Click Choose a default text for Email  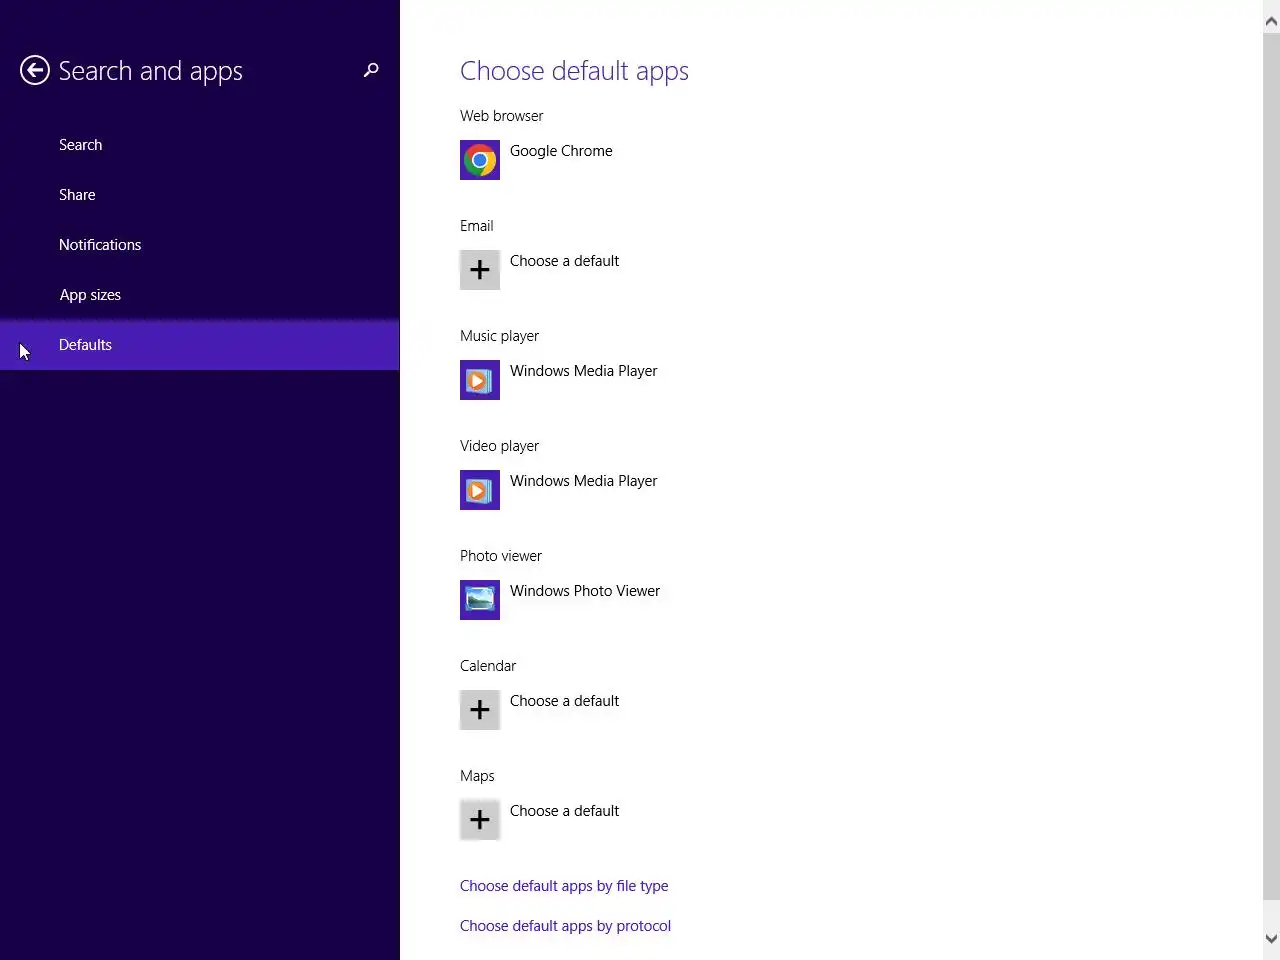pyautogui.click(x=564, y=261)
